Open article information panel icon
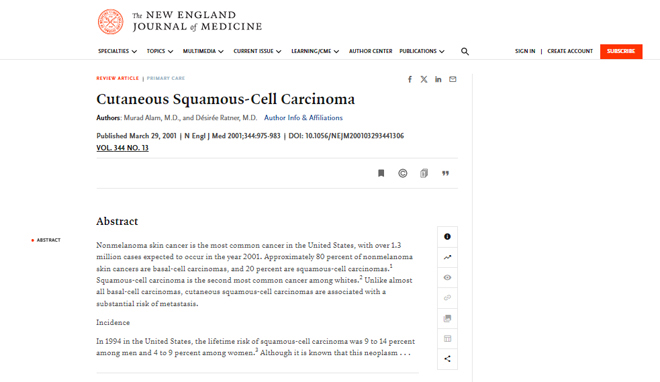 [447, 236]
